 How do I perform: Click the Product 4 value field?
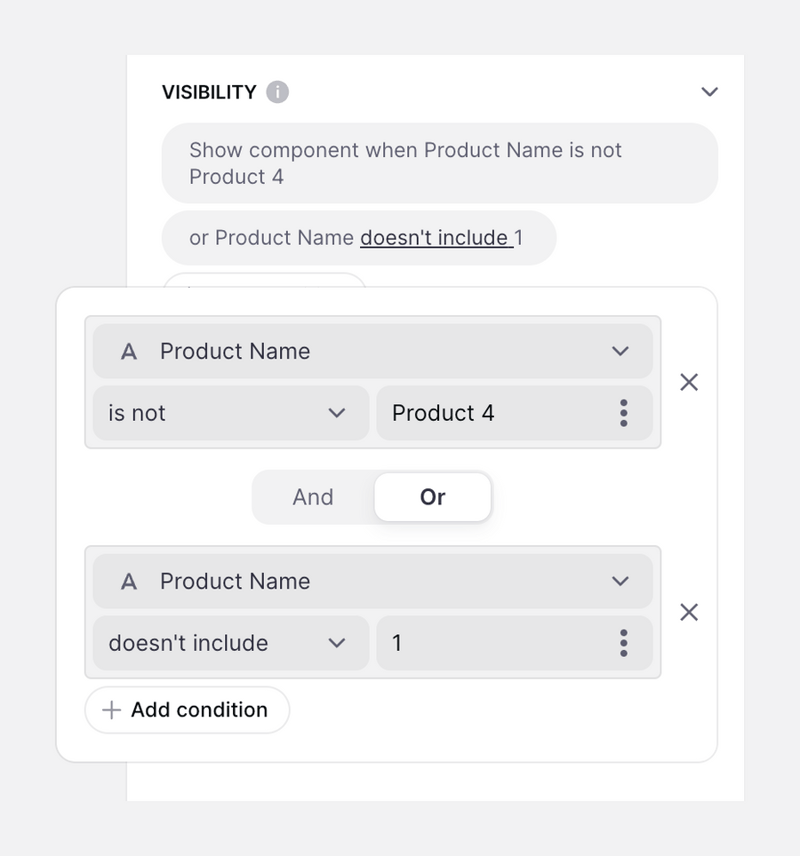tap(480, 413)
